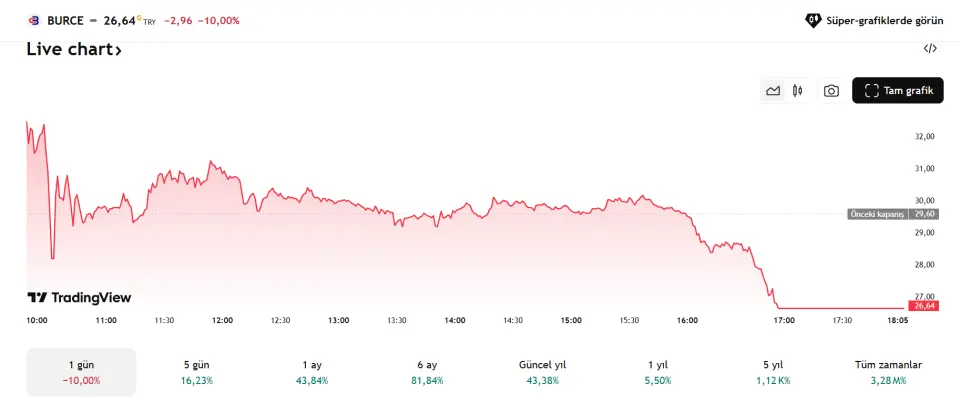
Task: Open the embed code icon
Action: (930, 48)
